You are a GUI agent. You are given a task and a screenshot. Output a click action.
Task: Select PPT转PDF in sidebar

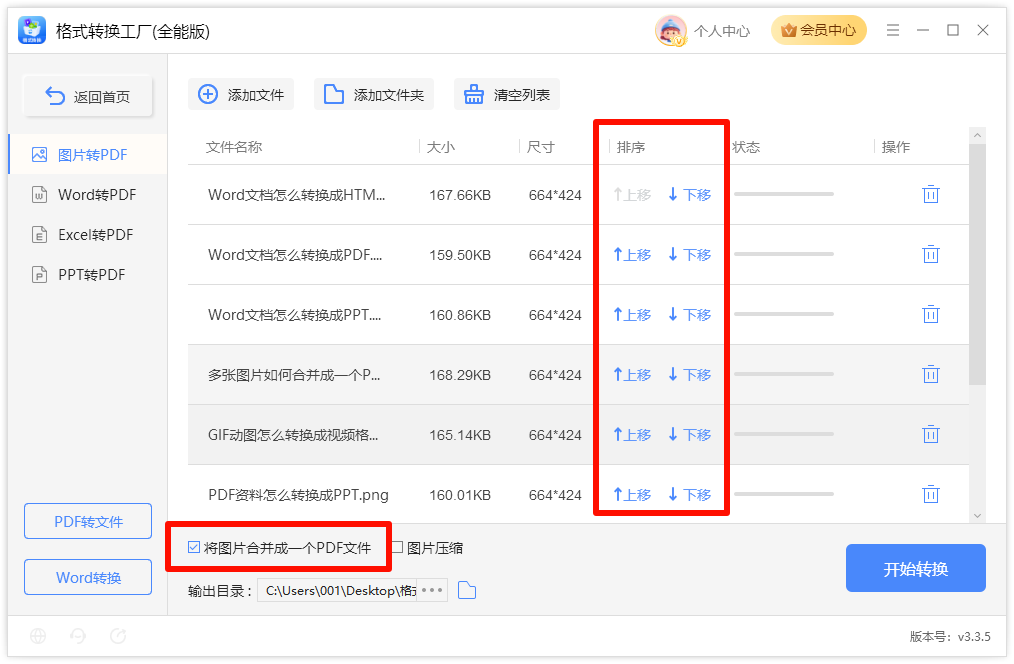point(88,275)
